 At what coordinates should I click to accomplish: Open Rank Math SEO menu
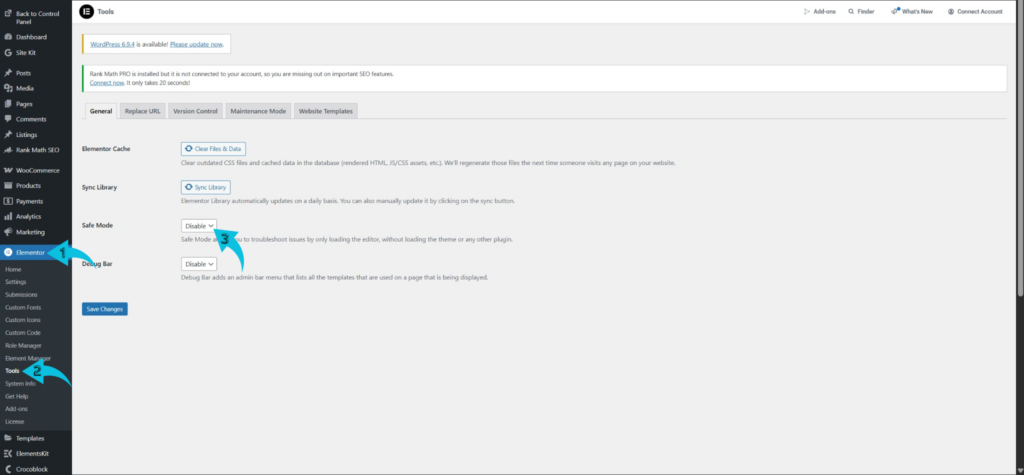click(x=36, y=150)
